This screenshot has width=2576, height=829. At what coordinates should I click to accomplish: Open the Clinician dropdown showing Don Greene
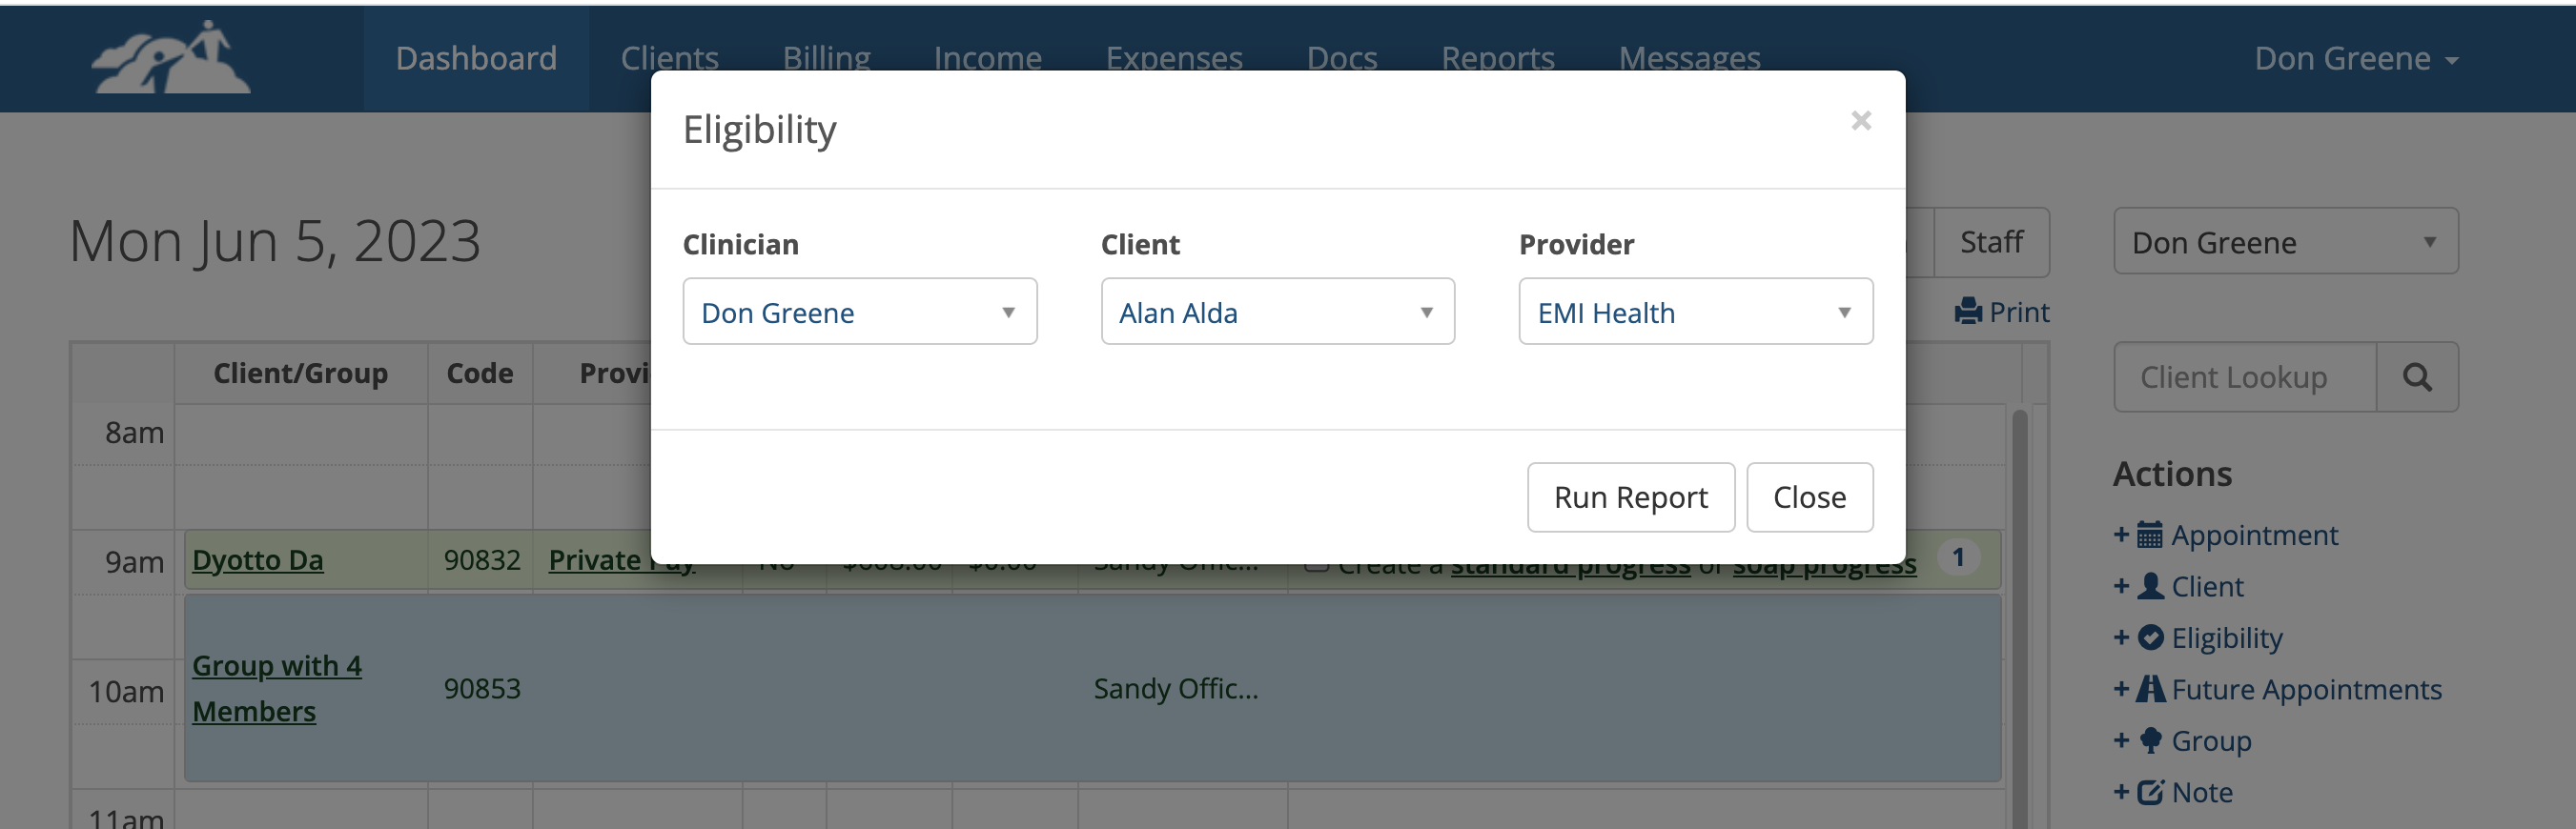[859, 311]
